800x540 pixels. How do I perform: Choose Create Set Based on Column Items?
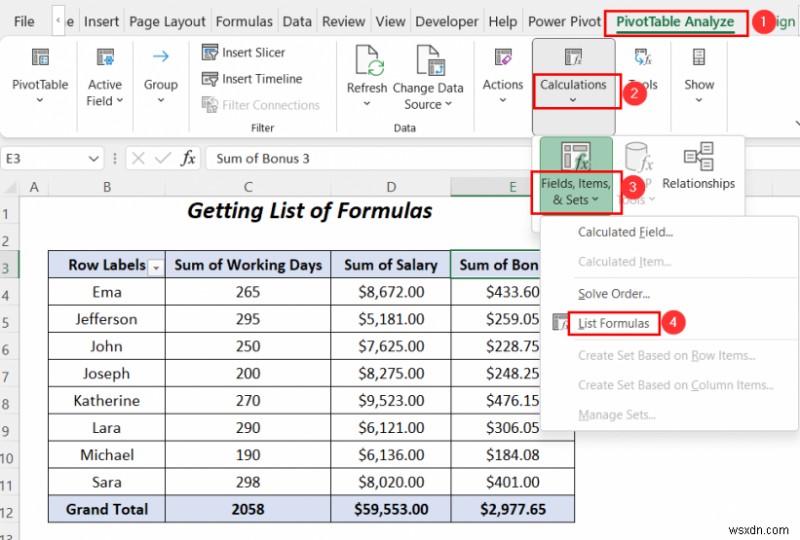click(x=676, y=385)
